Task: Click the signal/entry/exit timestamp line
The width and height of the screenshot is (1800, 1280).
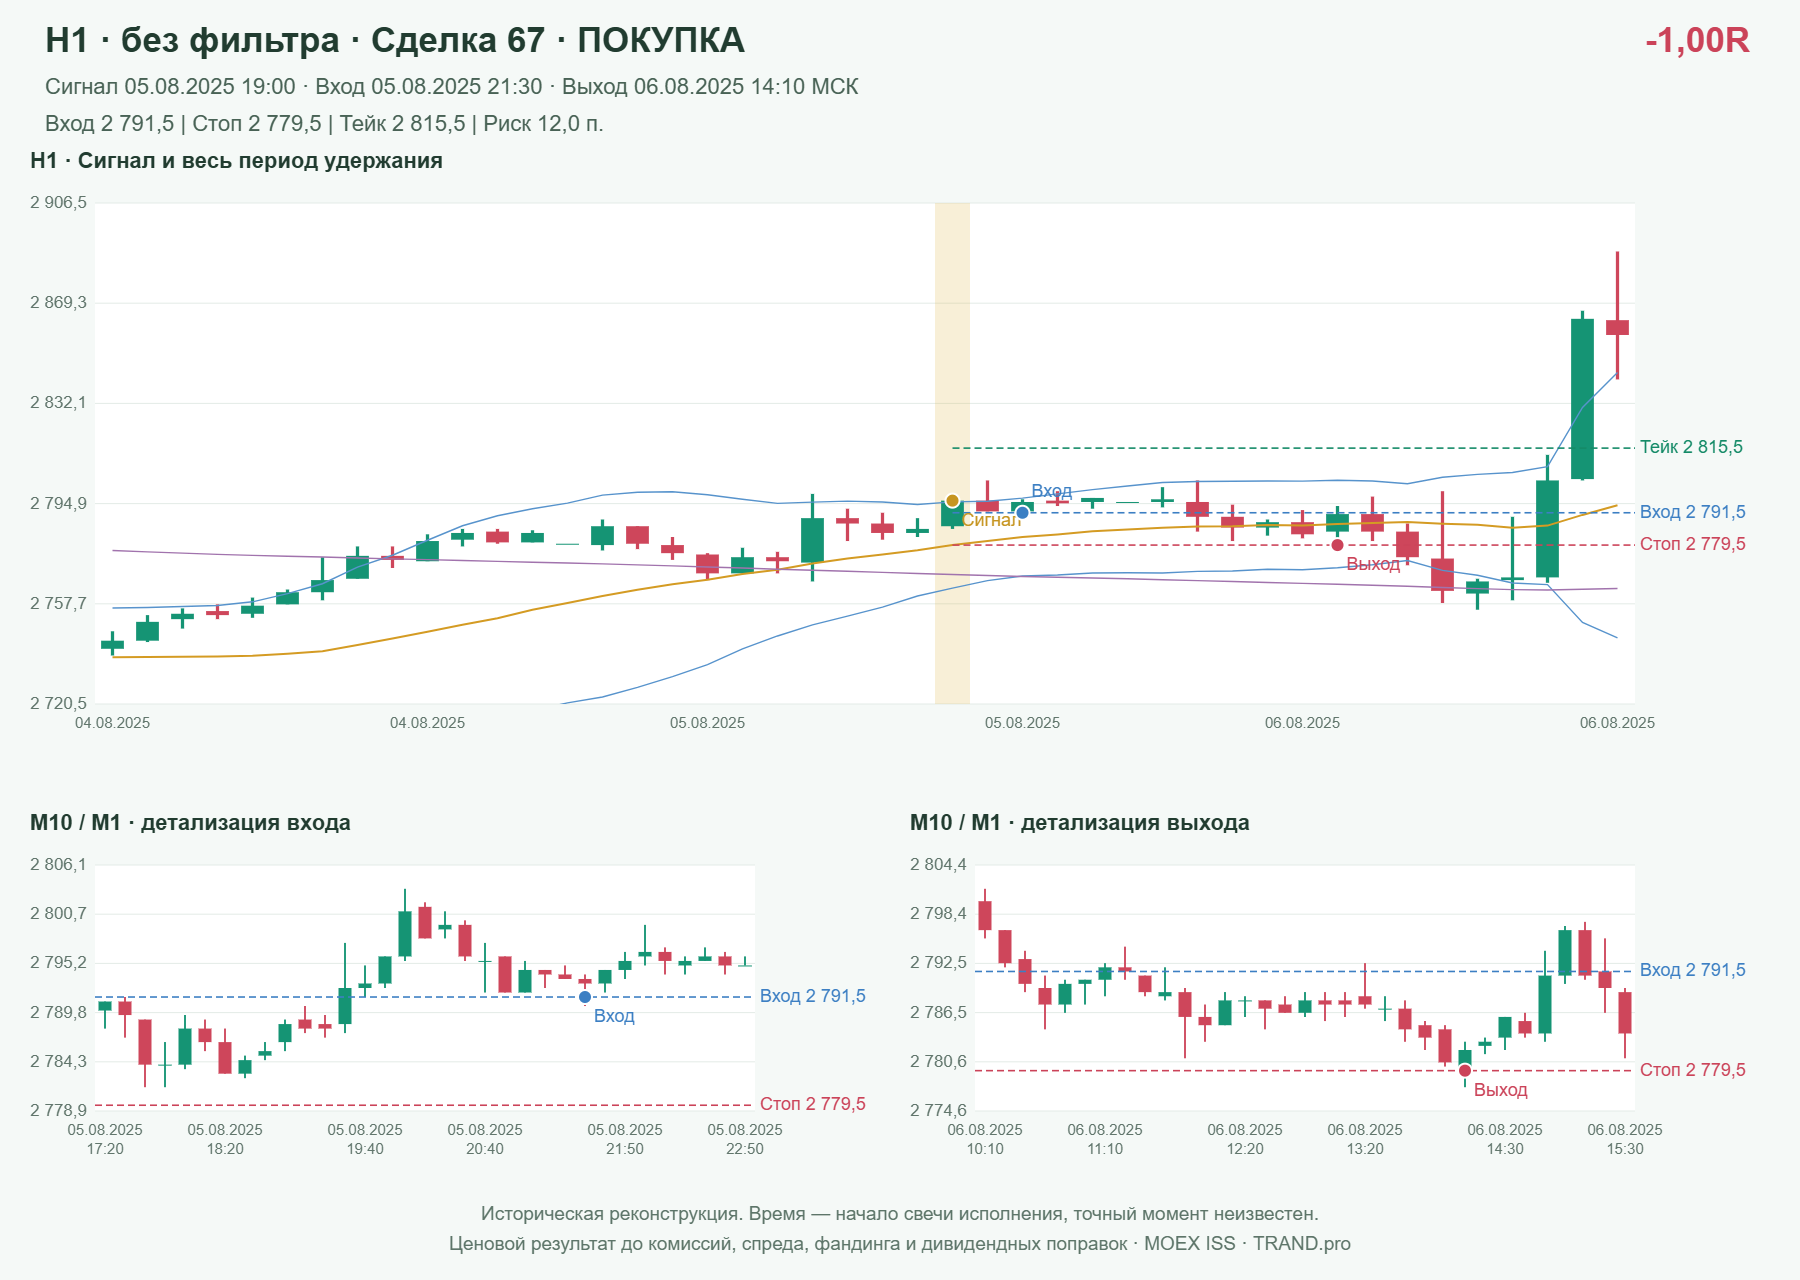Action: [x=452, y=87]
